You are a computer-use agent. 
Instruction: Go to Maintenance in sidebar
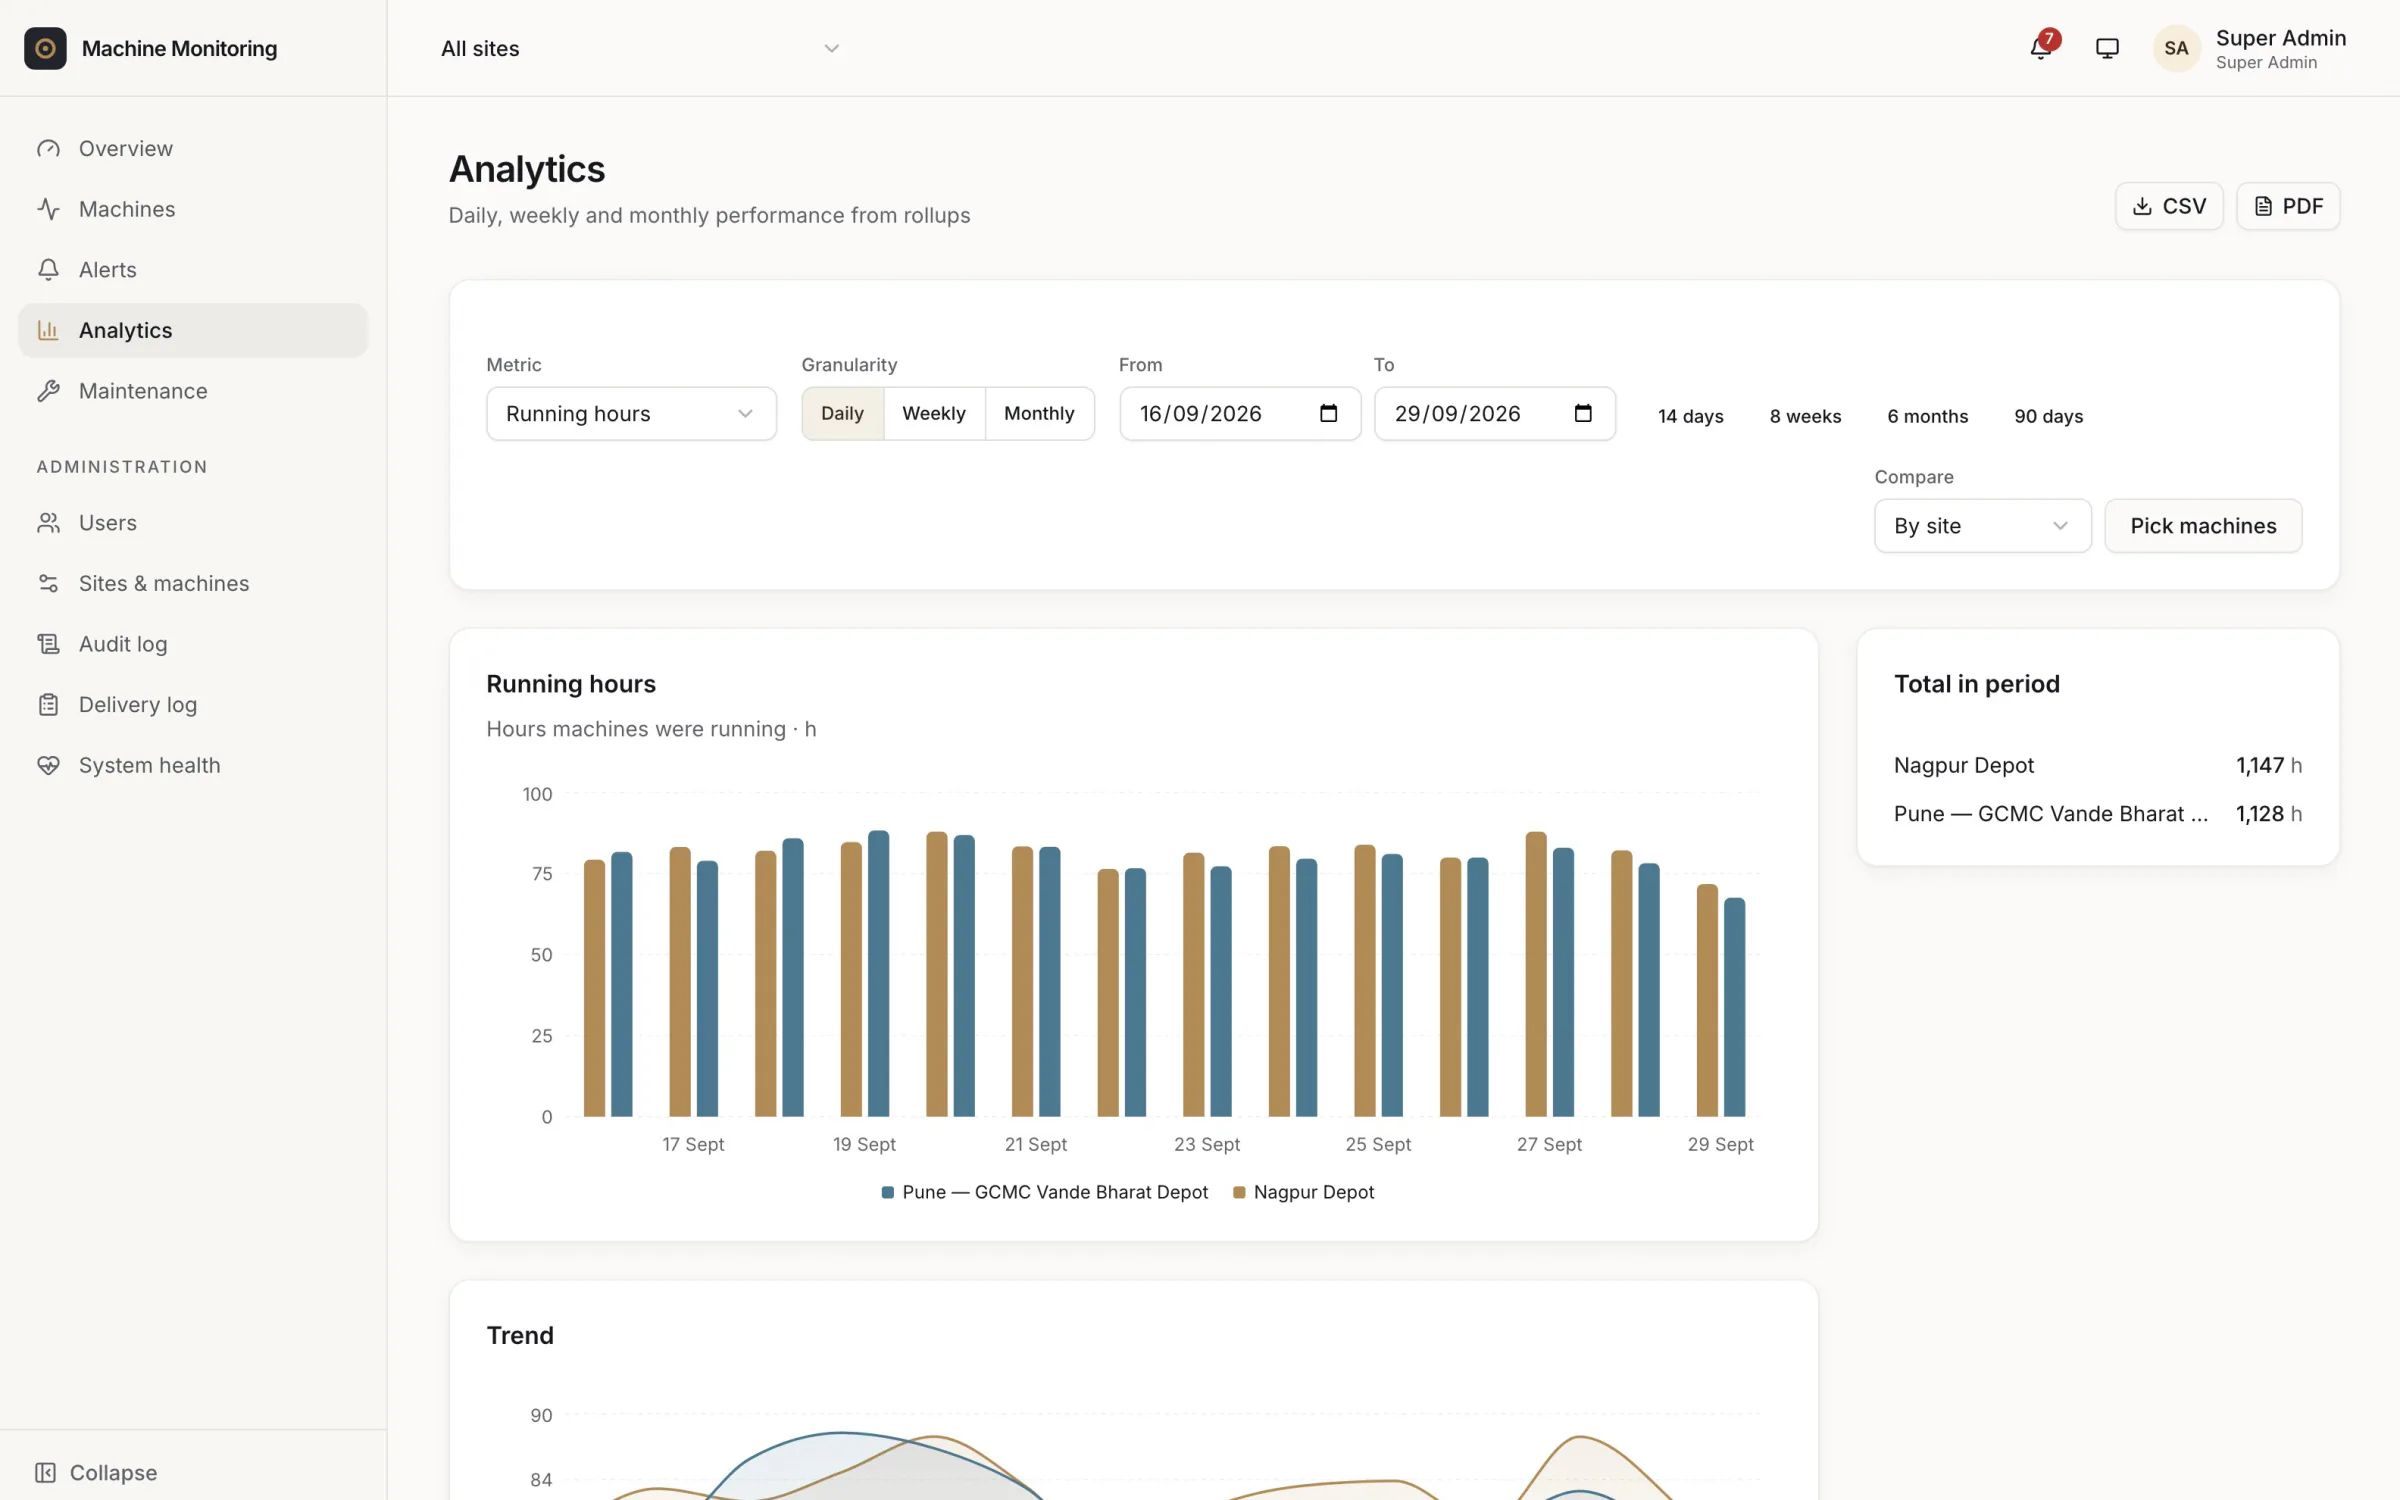pyautogui.click(x=193, y=391)
